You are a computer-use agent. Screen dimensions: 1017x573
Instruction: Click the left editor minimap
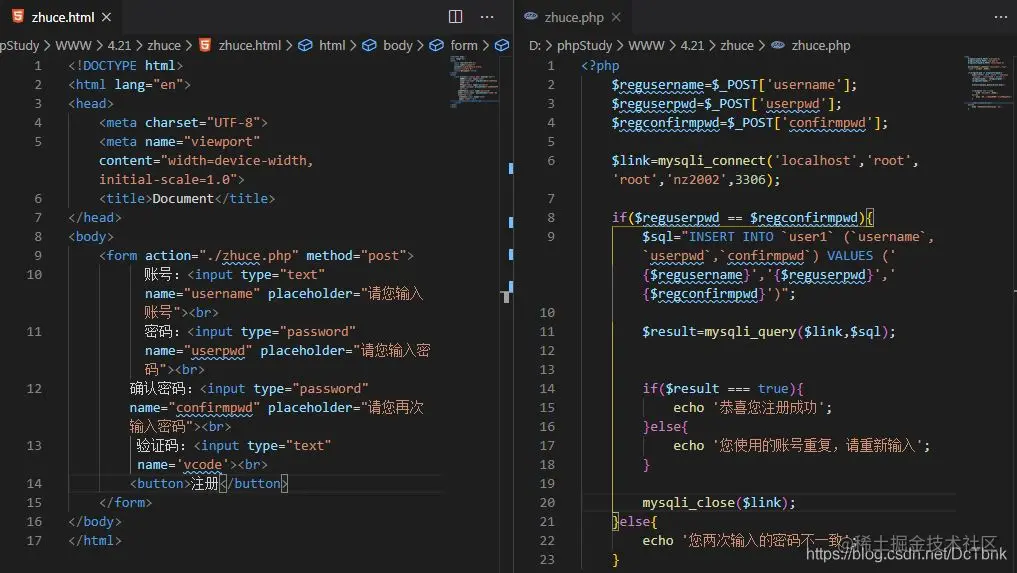pyautogui.click(x=474, y=81)
